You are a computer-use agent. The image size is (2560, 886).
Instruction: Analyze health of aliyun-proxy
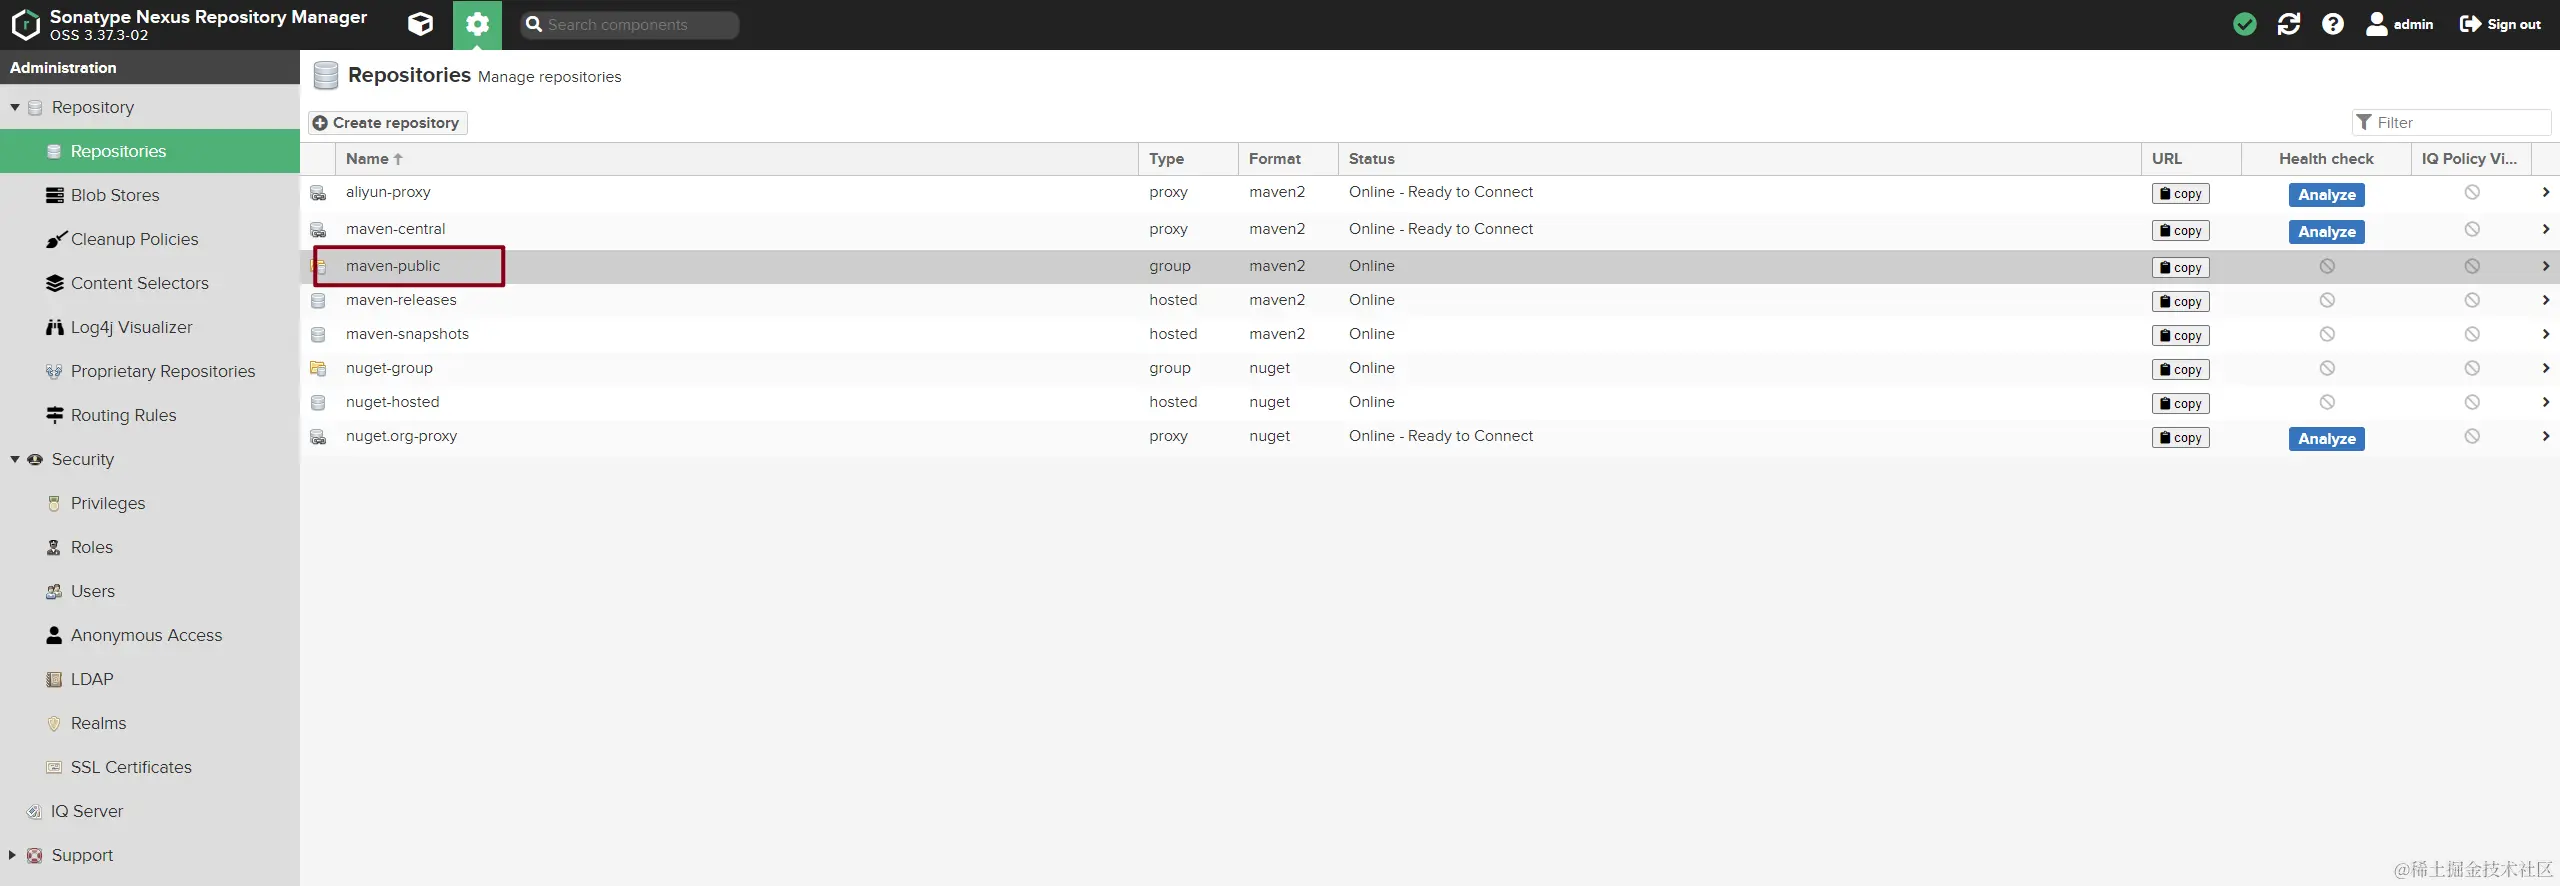click(x=2326, y=195)
